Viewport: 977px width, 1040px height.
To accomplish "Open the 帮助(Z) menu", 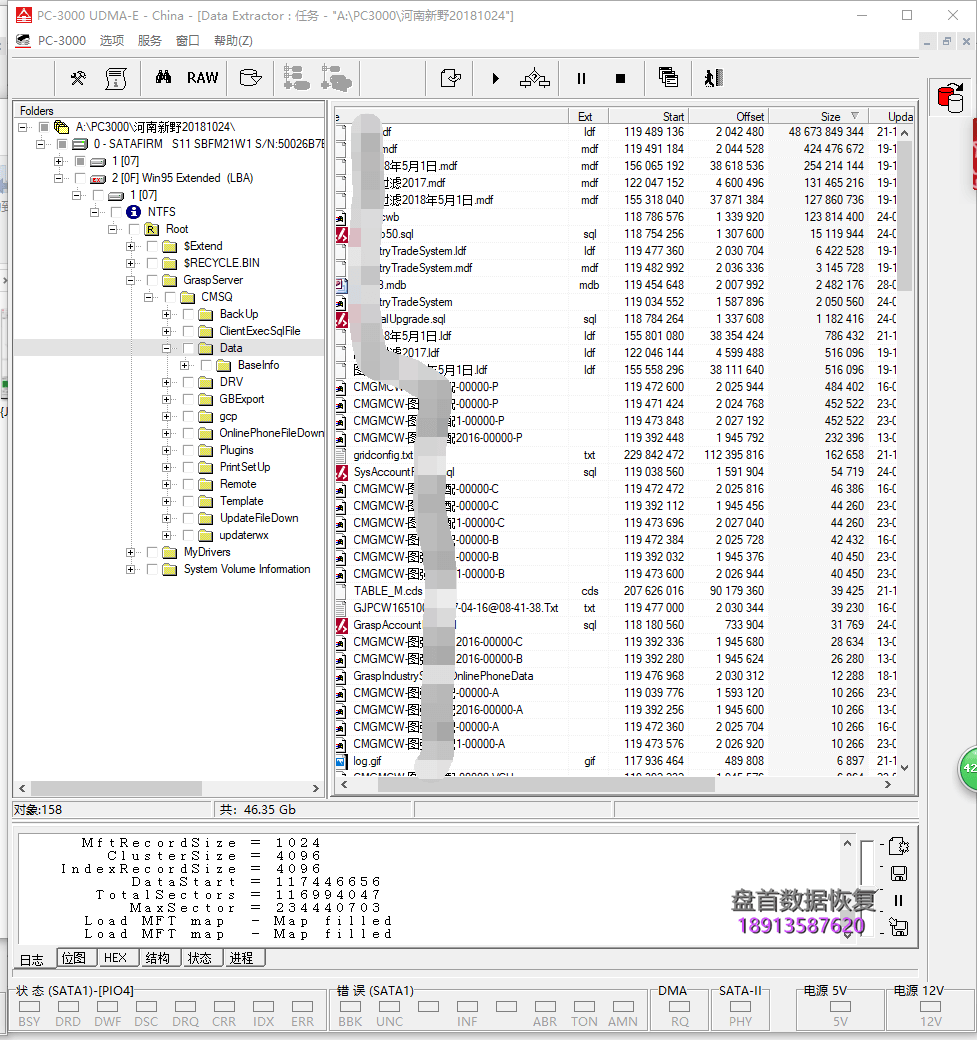I will (x=233, y=40).
